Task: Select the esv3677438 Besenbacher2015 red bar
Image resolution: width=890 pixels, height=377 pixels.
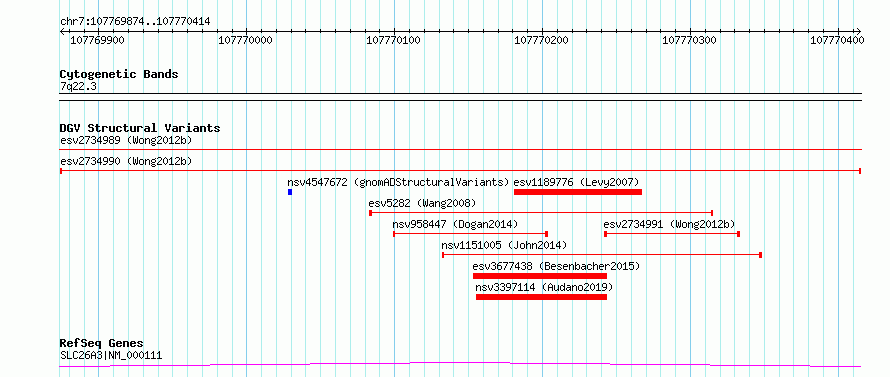Action: [540, 276]
